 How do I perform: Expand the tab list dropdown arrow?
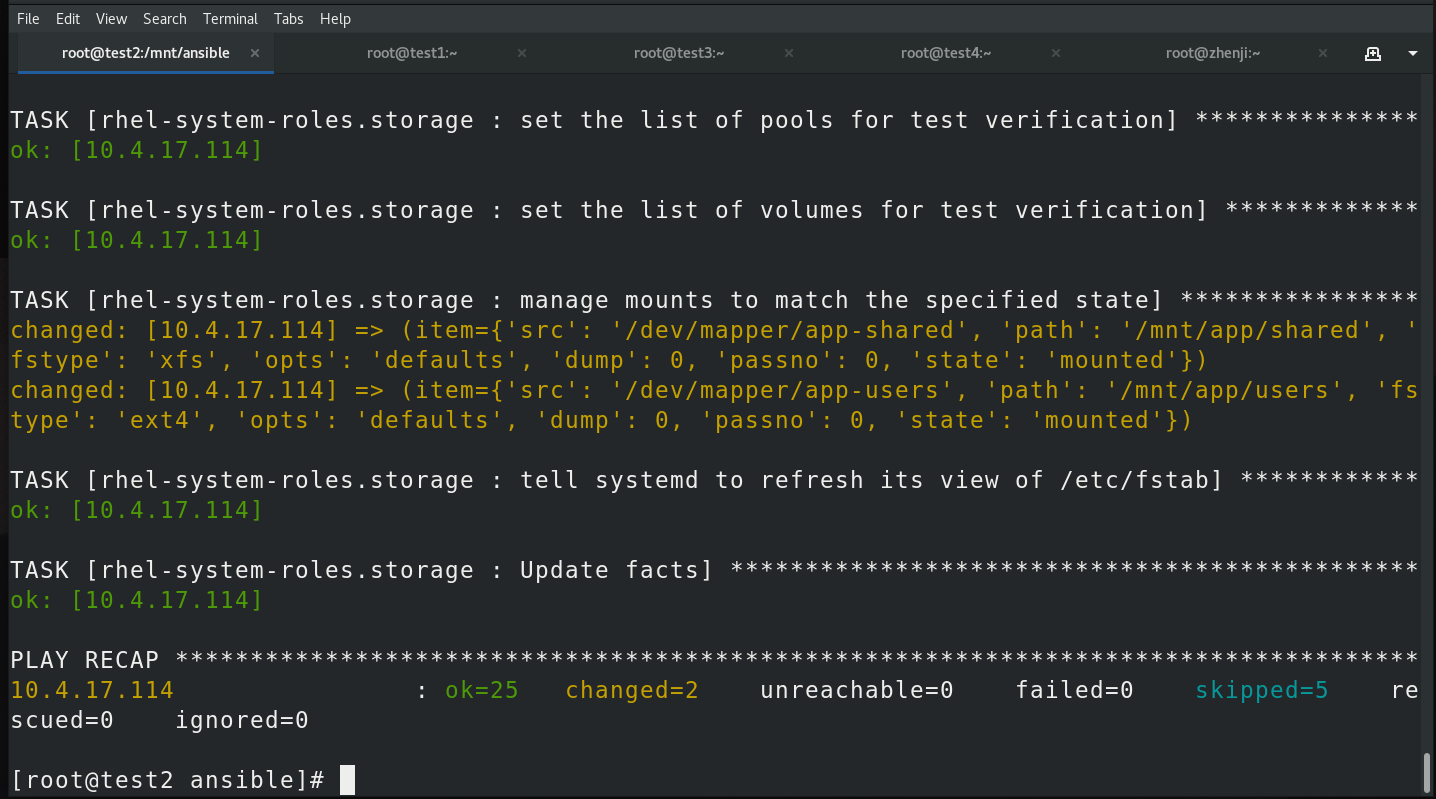coord(1413,53)
